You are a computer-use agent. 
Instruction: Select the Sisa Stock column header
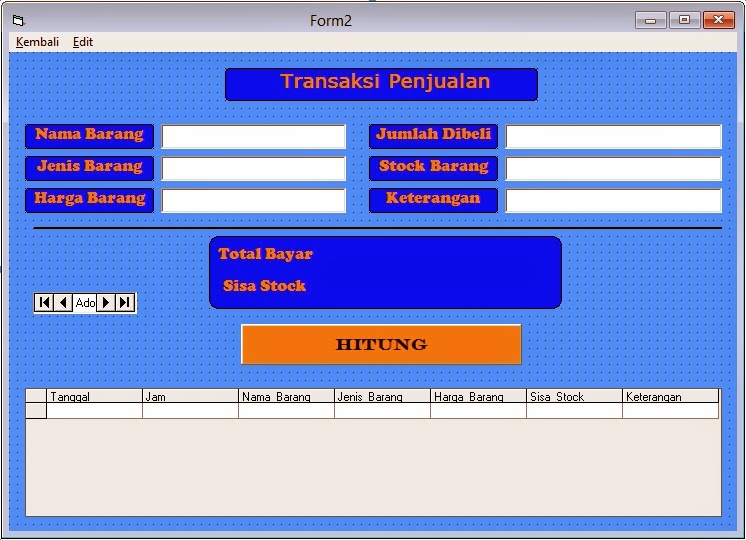pyautogui.click(x=574, y=396)
